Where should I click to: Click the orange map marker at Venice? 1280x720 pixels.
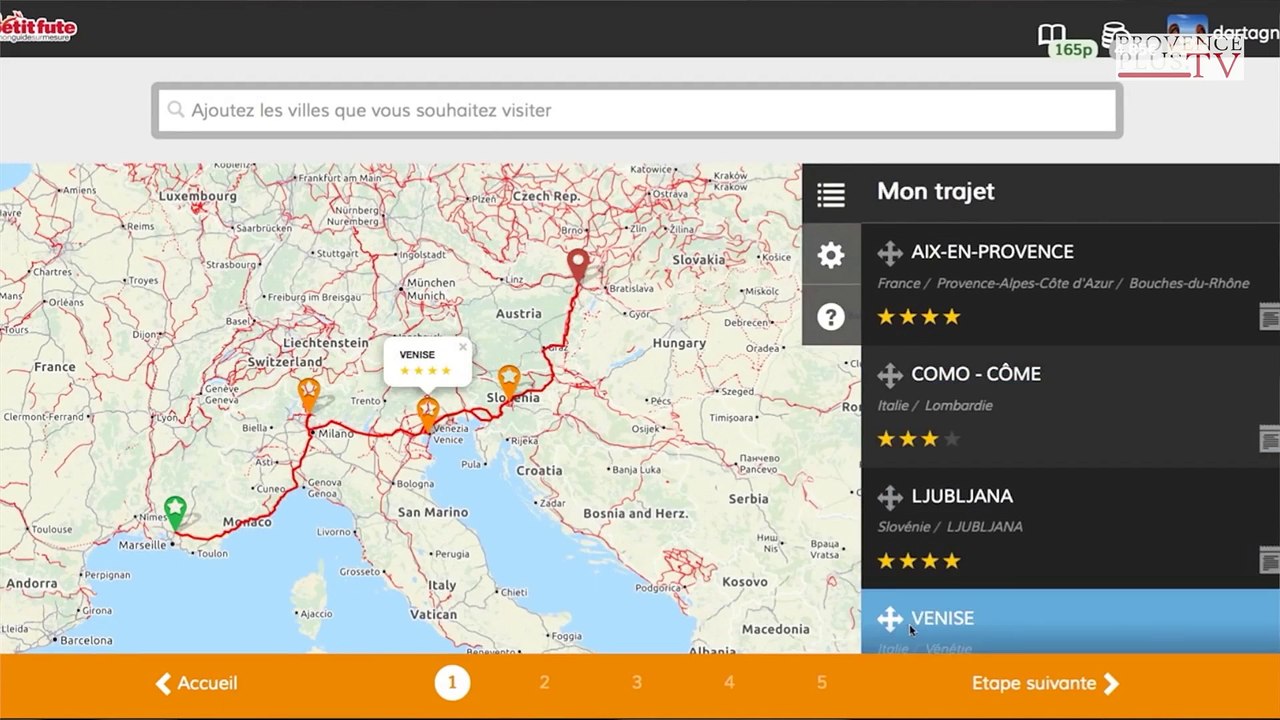coord(428,413)
